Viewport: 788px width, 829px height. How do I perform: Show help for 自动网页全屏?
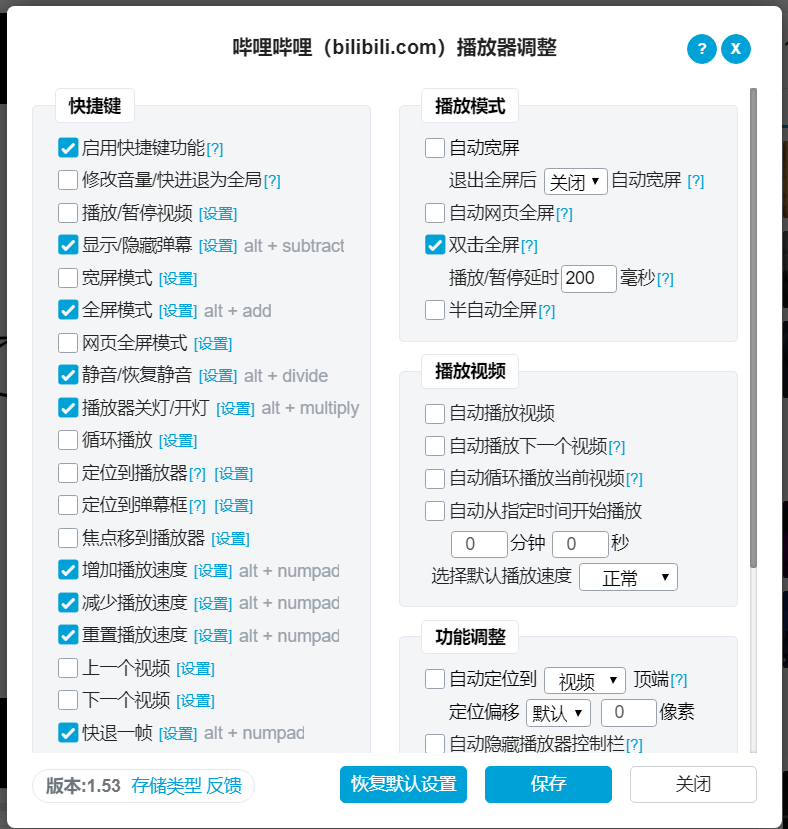564,214
